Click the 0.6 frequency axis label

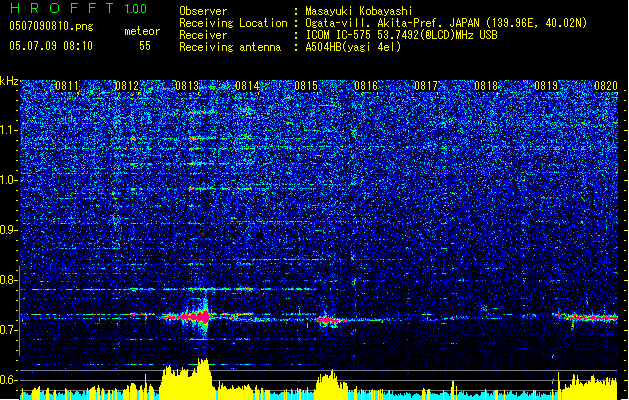(x=9, y=380)
